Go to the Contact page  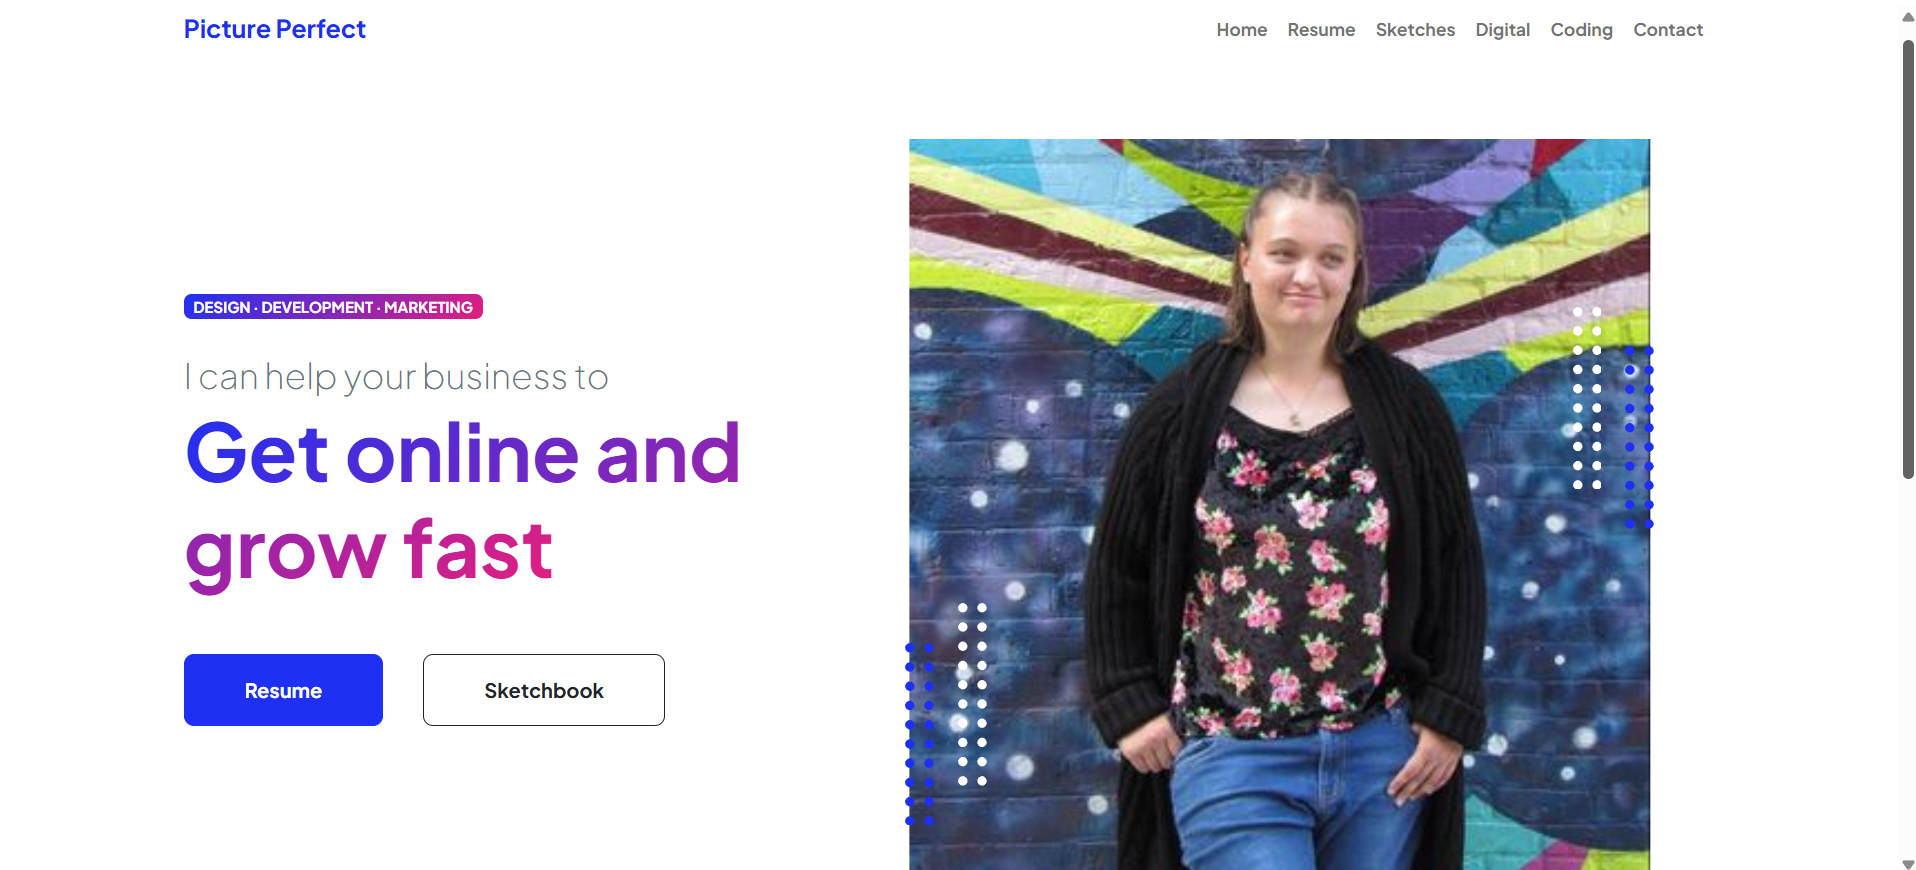tap(1667, 30)
